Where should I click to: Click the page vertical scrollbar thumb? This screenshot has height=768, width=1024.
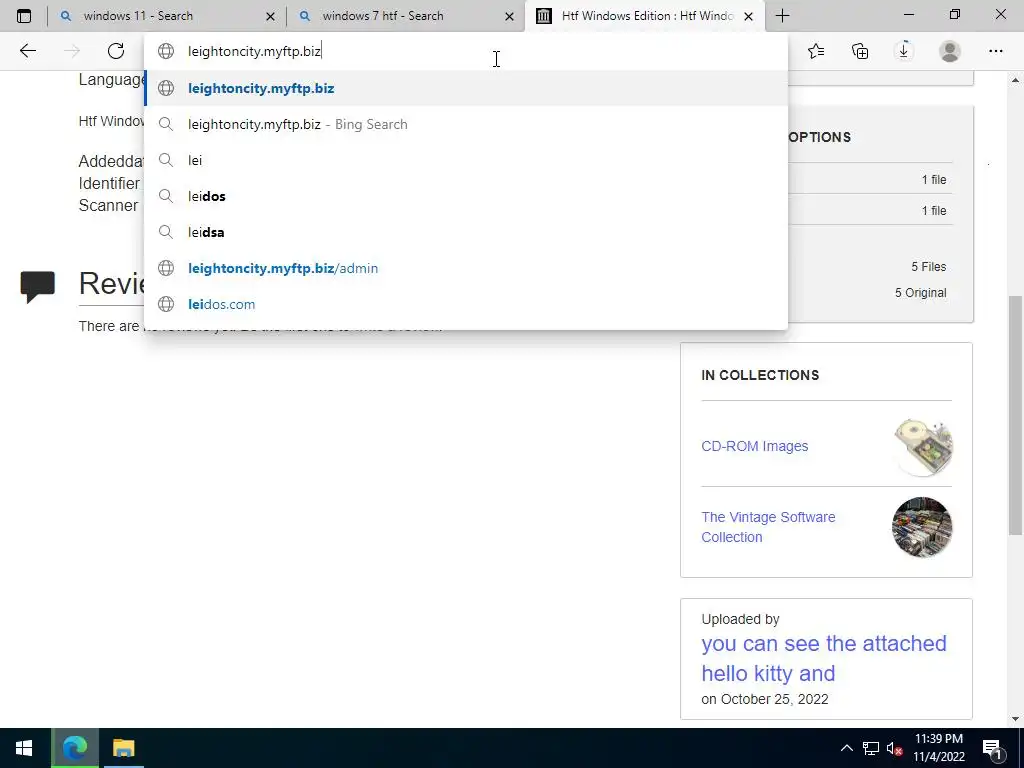[1015, 415]
